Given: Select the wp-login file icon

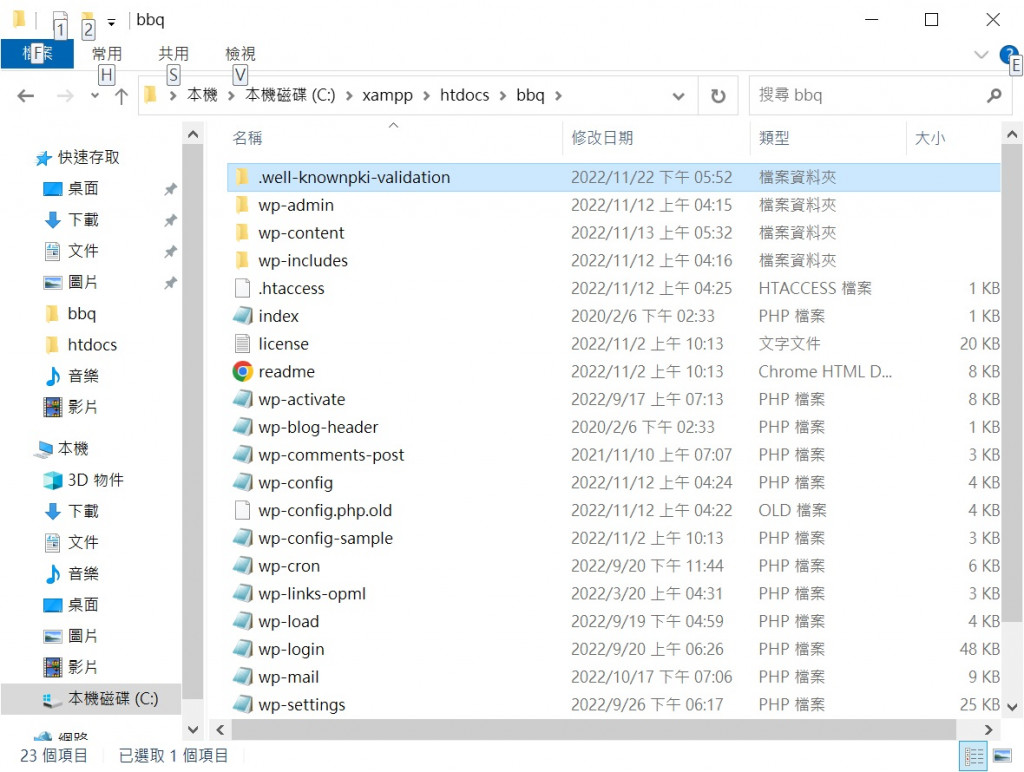Looking at the screenshot, I should [242, 649].
